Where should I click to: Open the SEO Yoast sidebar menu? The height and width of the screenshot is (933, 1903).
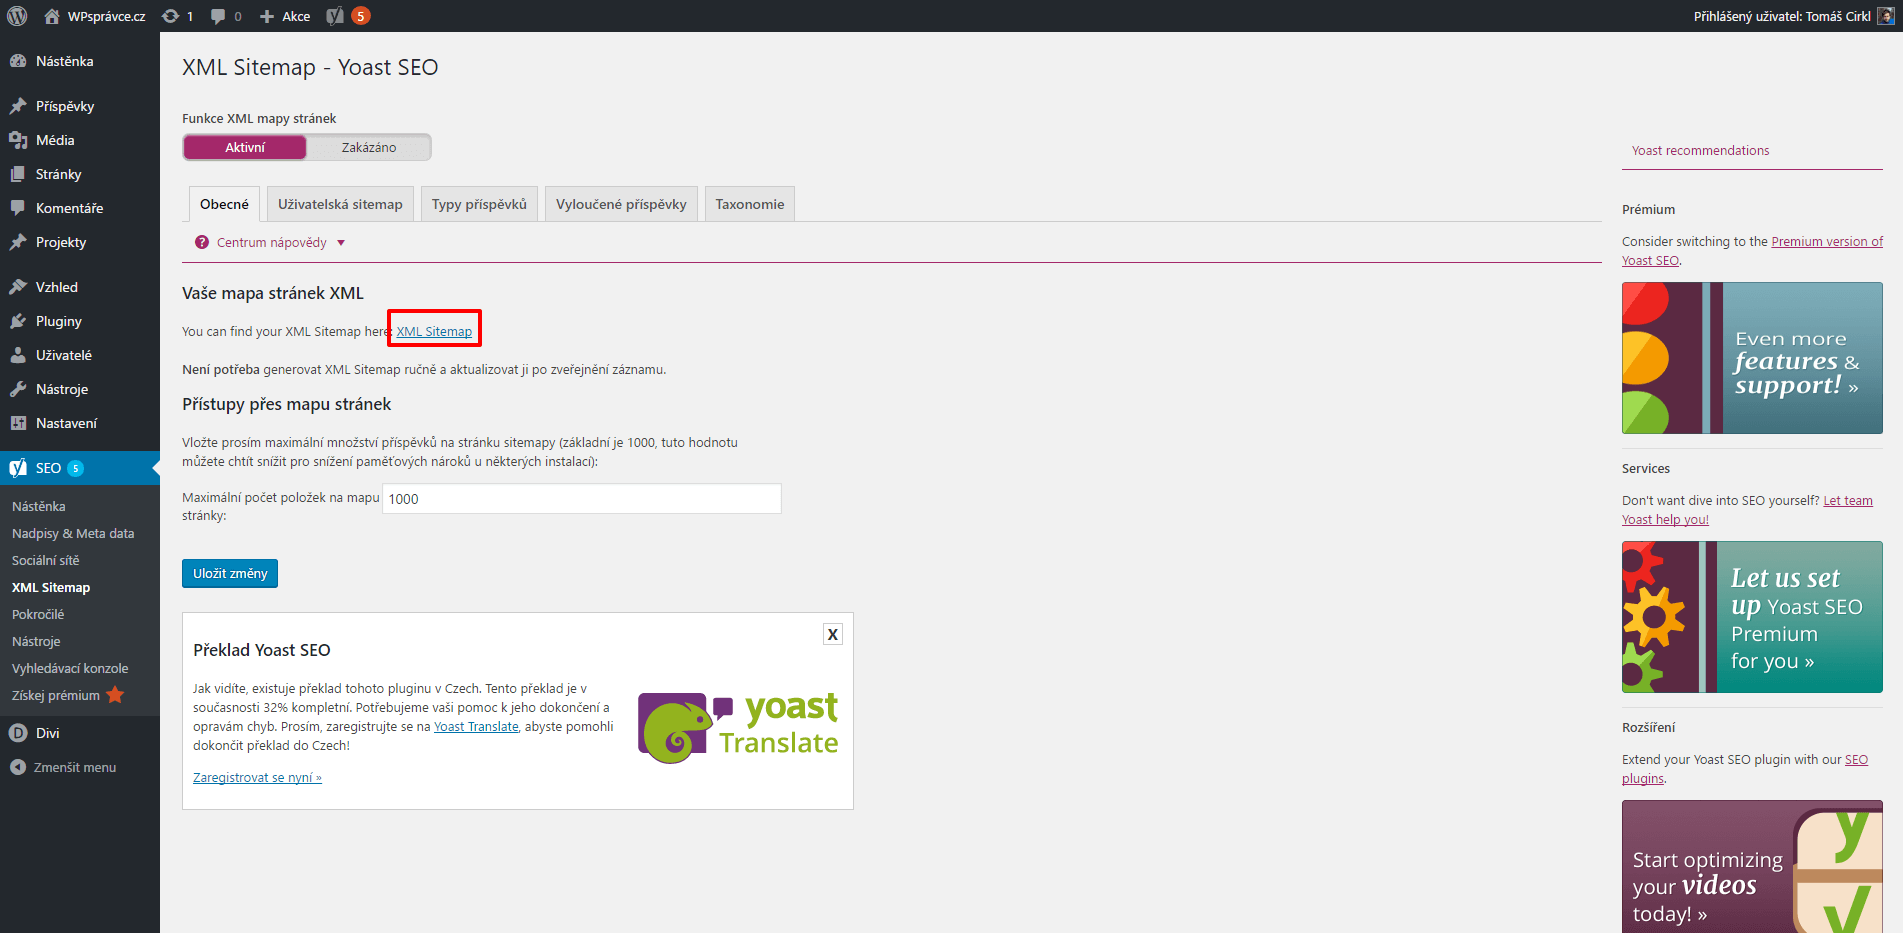pyautogui.click(x=80, y=468)
